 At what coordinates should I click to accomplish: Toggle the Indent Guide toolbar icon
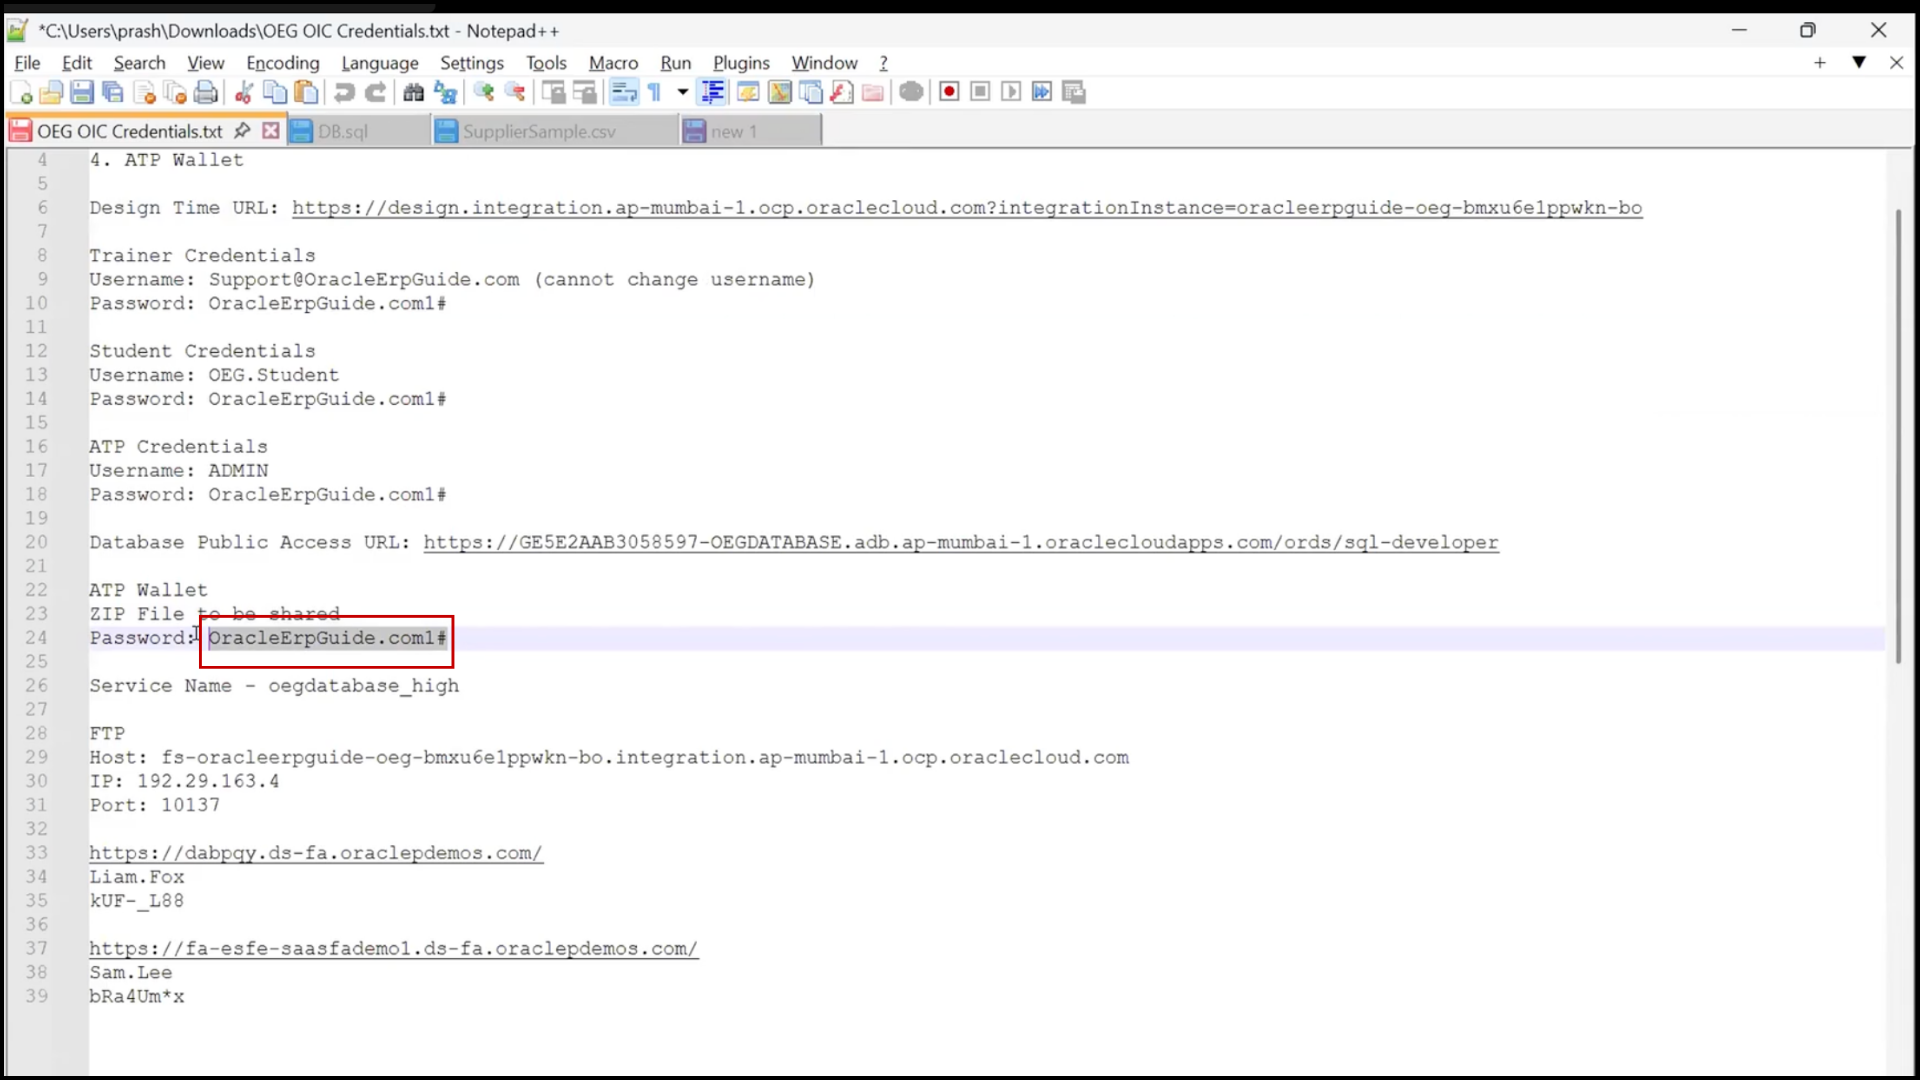713,93
